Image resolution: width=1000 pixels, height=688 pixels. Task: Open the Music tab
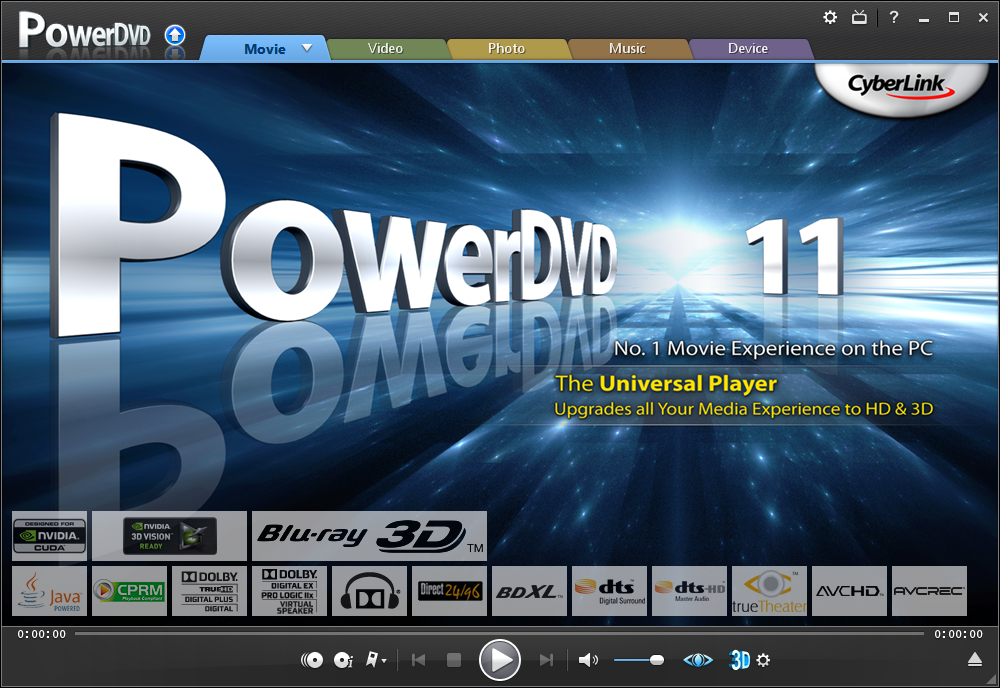pos(627,48)
